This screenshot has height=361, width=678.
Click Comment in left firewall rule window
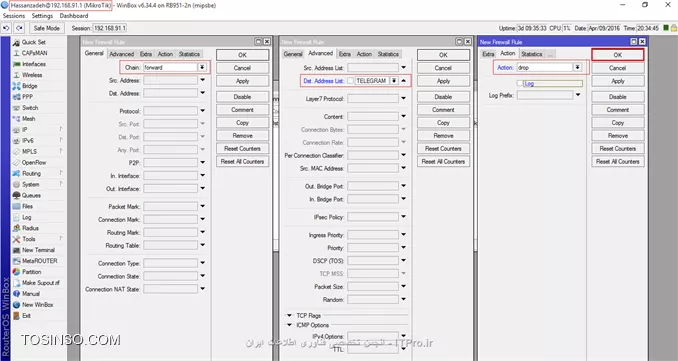243,110
